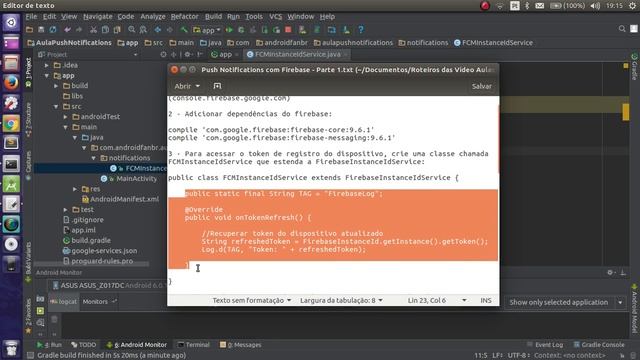The width and height of the screenshot is (640, 360).
Task: Click the Make Project hammer icon
Action: pyautogui.click(x=184, y=29)
